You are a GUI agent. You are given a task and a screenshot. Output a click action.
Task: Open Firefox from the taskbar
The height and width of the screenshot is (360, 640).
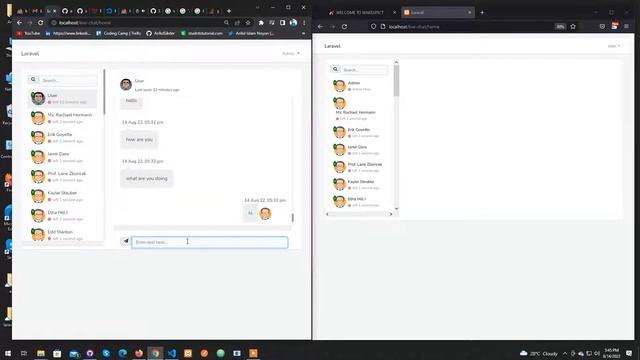click(139, 353)
